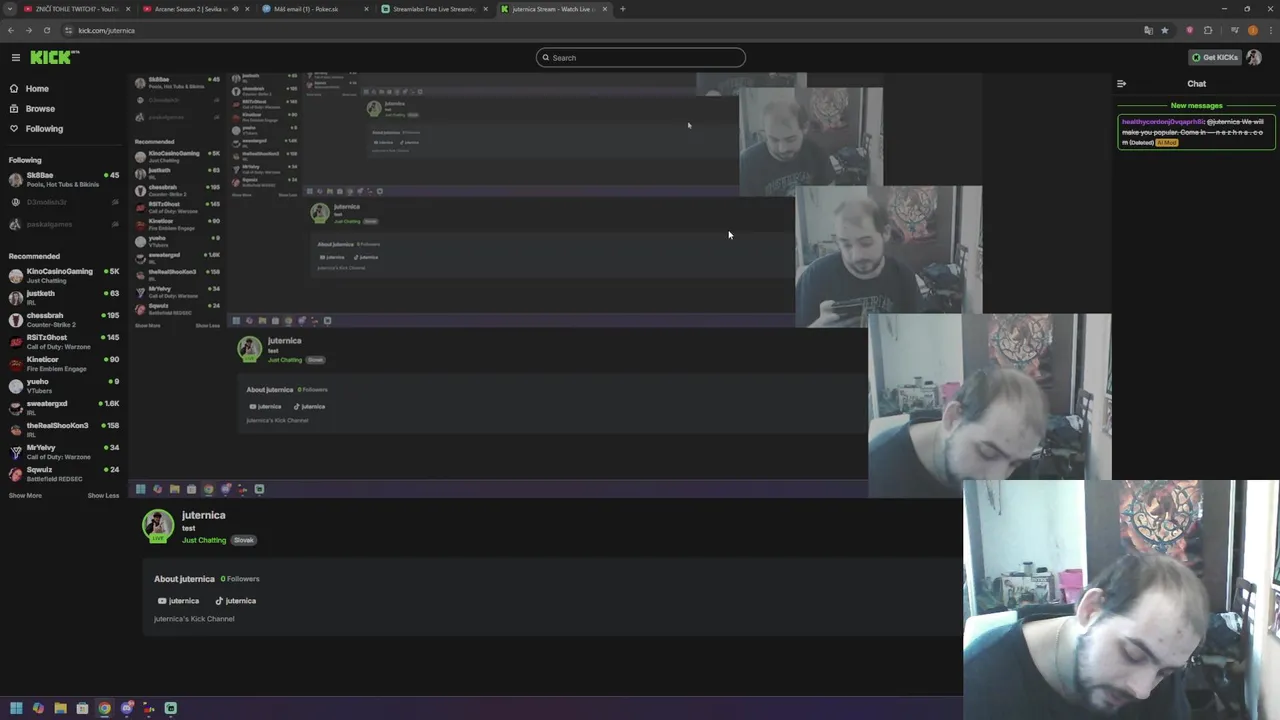The image size is (1280, 720).
Task: Open SkBBae followed channel
Action: tap(64, 179)
